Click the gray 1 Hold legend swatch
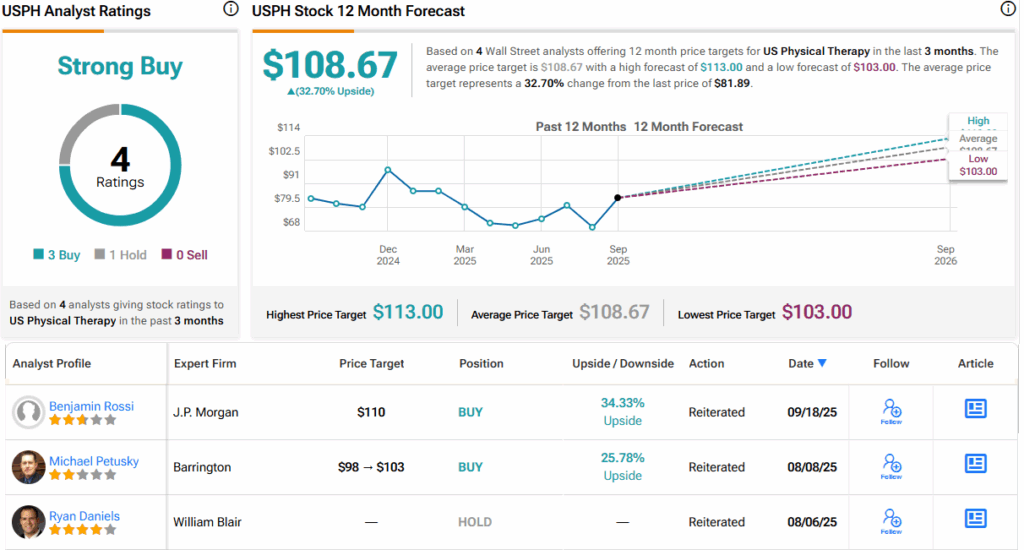This screenshot has width=1024, height=550. click(100, 255)
